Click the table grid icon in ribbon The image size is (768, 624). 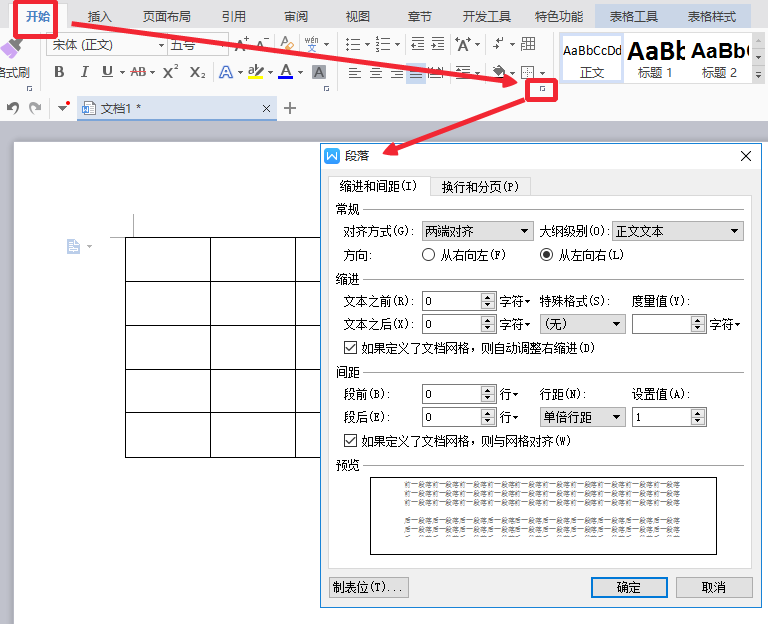coord(528,44)
